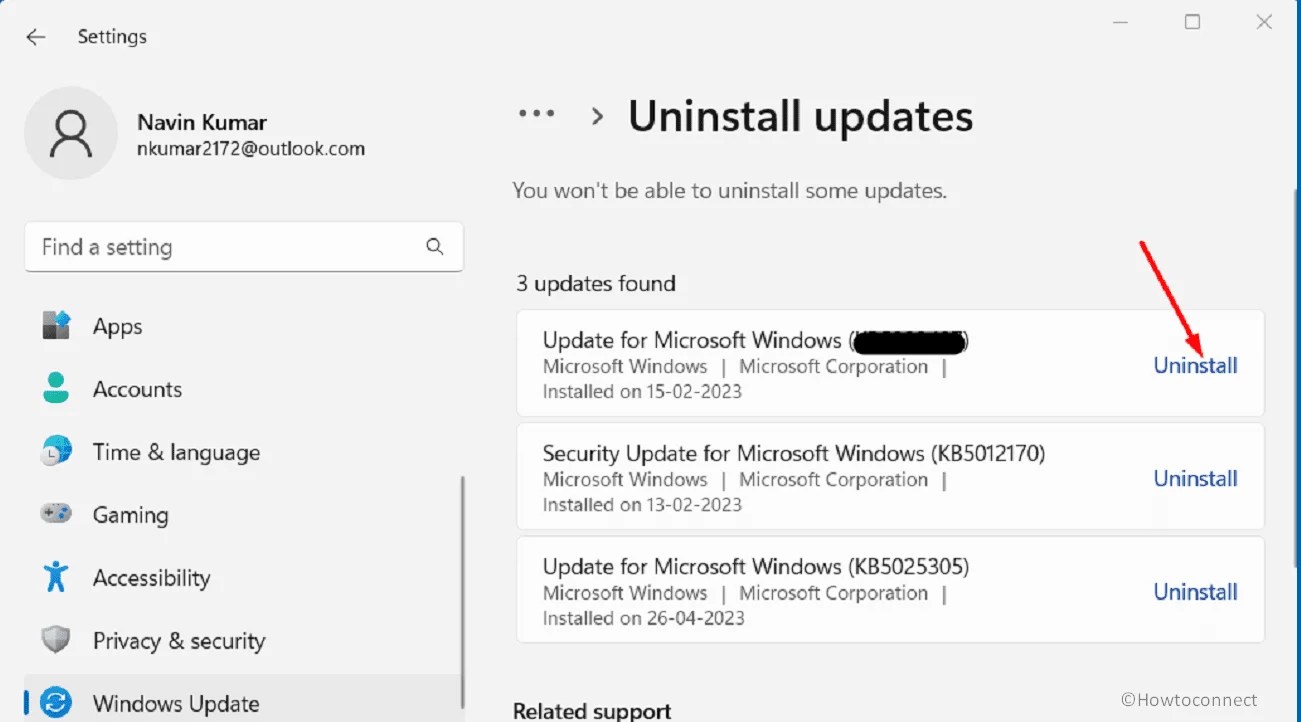Click the back arrow to leave Uninstall updates

point(35,36)
